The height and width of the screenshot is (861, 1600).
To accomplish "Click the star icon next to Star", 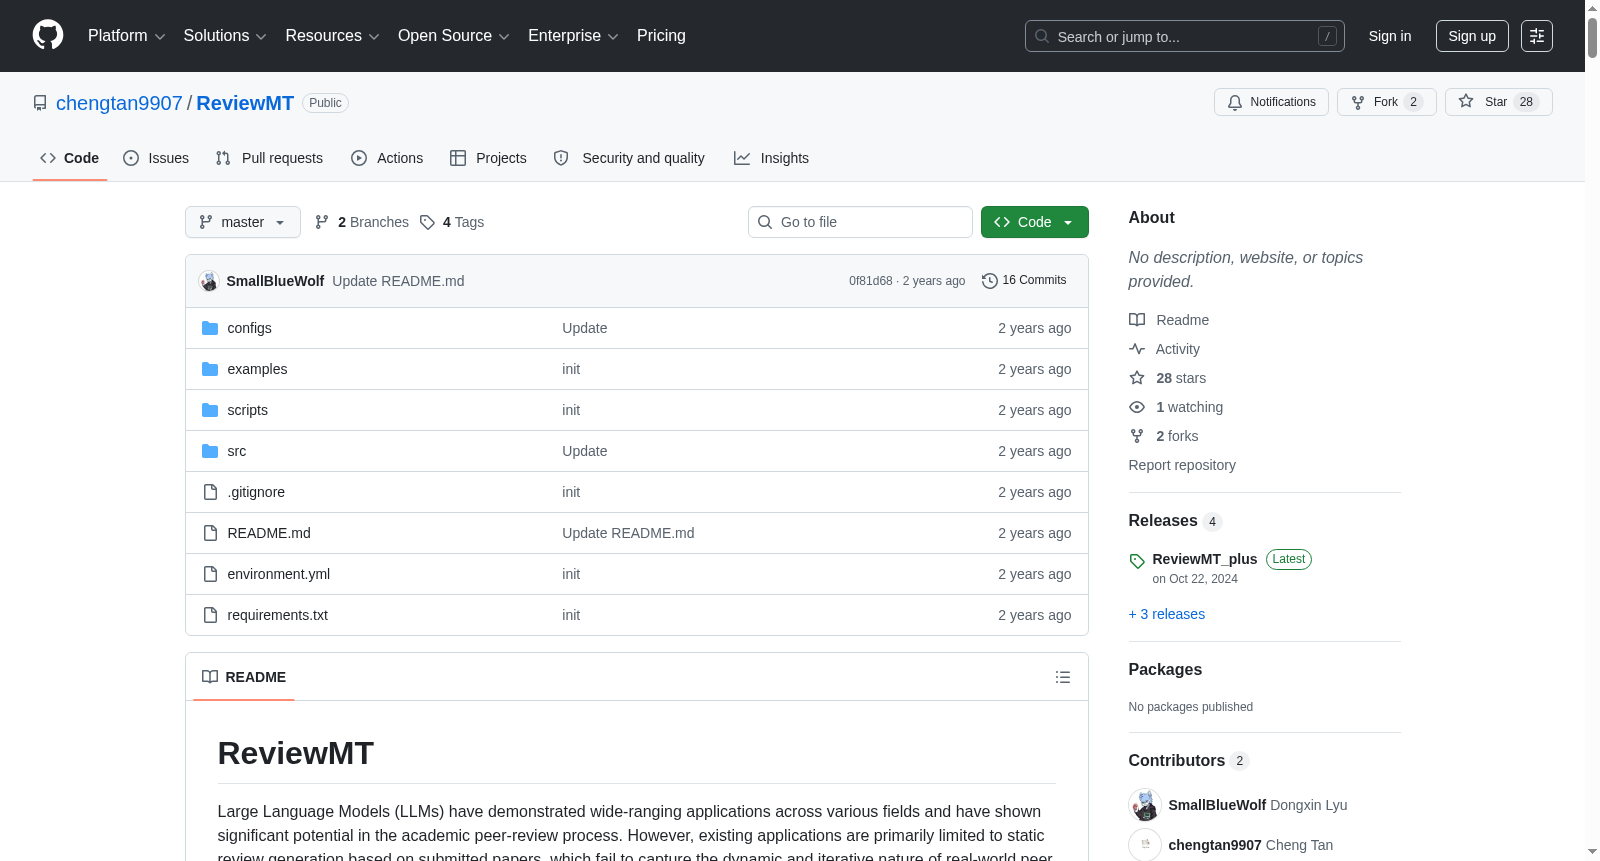I will 1466,101.
